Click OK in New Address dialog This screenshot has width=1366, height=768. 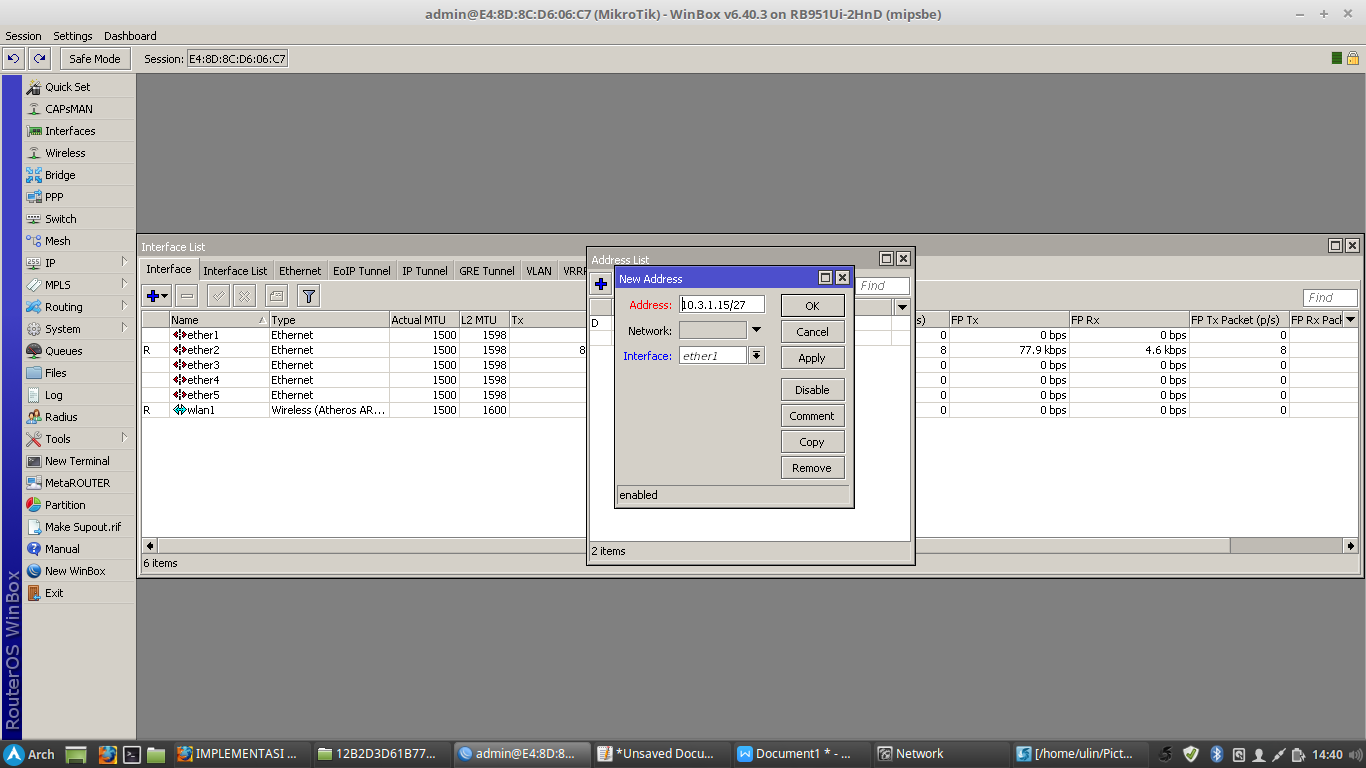tap(812, 306)
